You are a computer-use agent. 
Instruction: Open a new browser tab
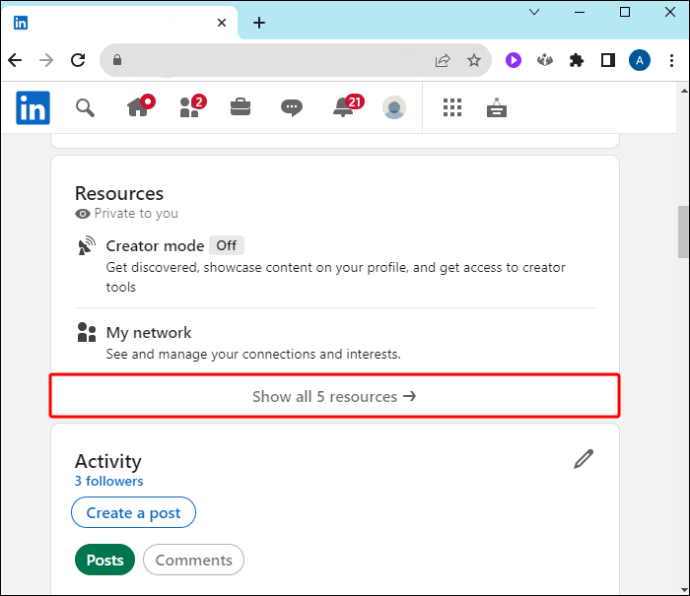pyautogui.click(x=259, y=22)
